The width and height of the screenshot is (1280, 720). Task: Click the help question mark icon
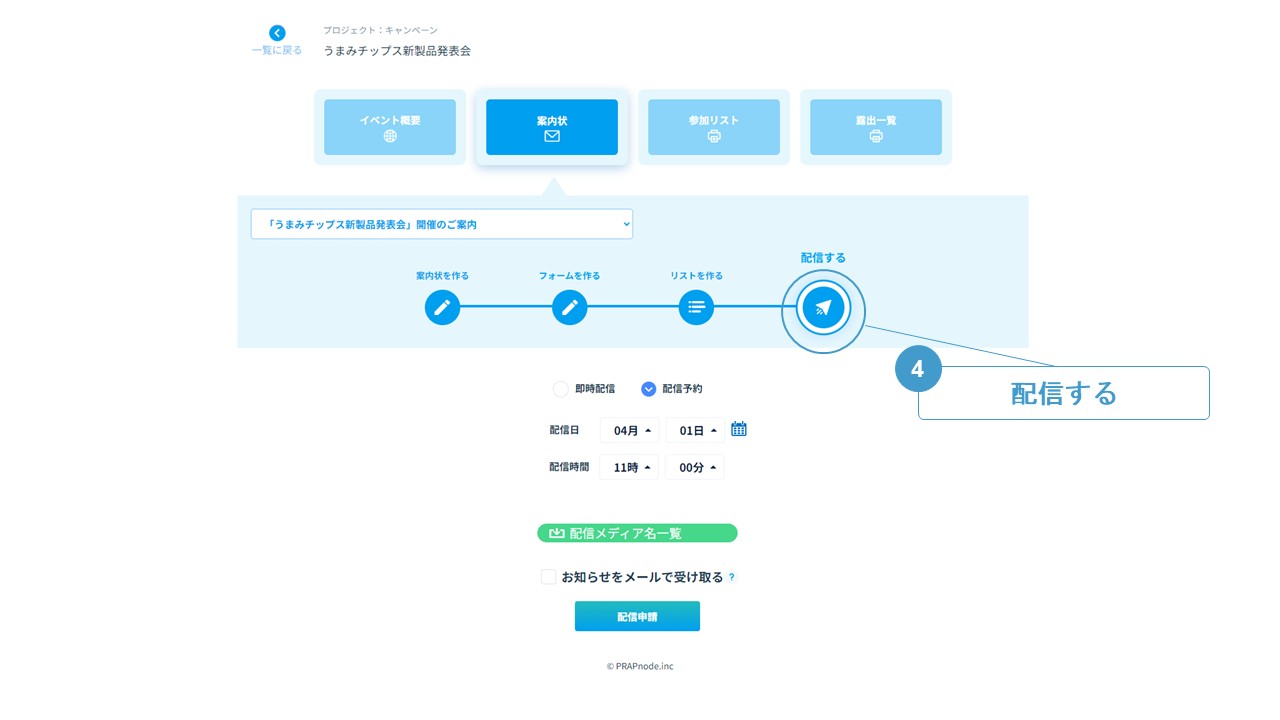tap(732, 577)
